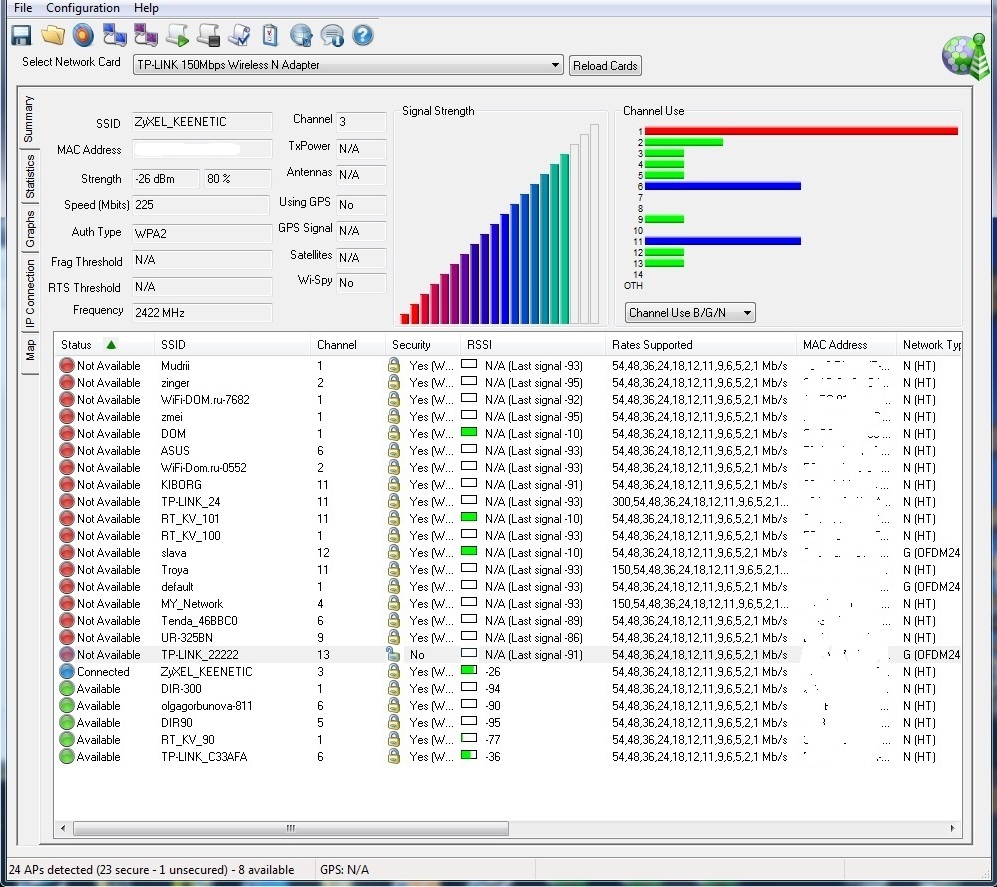Click the speech bubble info icon
The image size is (997, 887).
[332, 36]
